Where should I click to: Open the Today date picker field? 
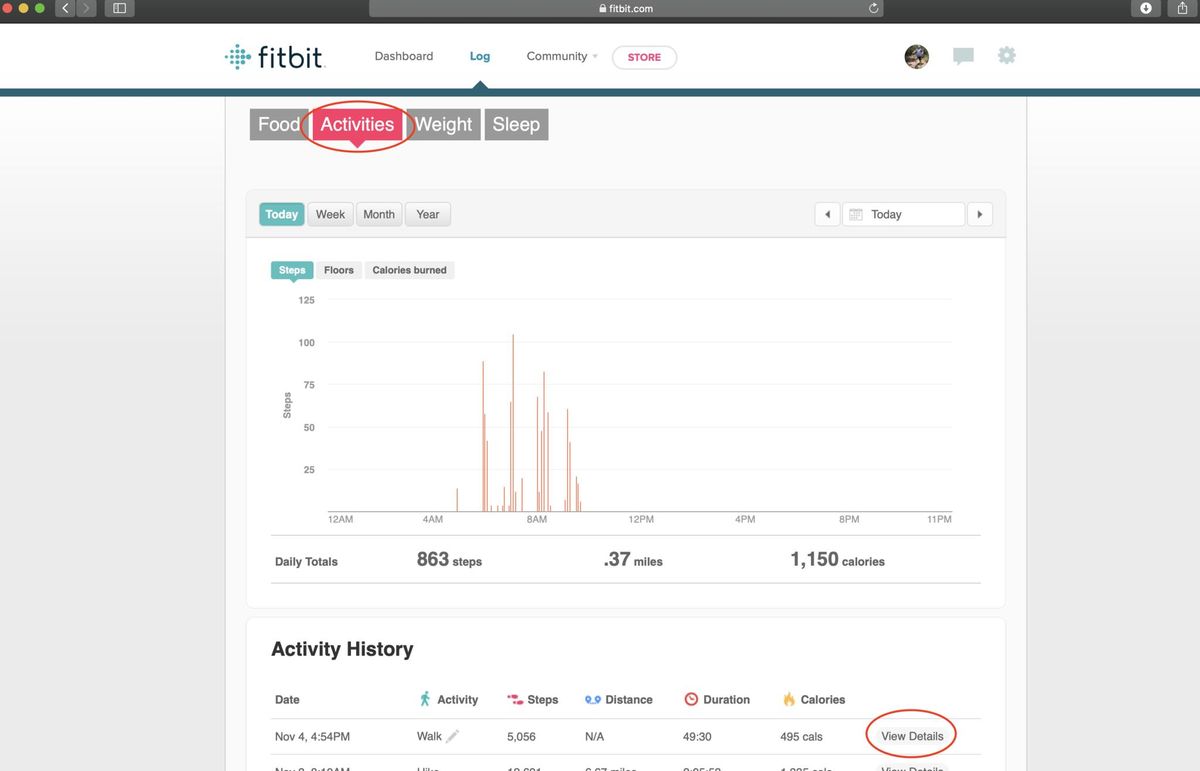point(903,214)
